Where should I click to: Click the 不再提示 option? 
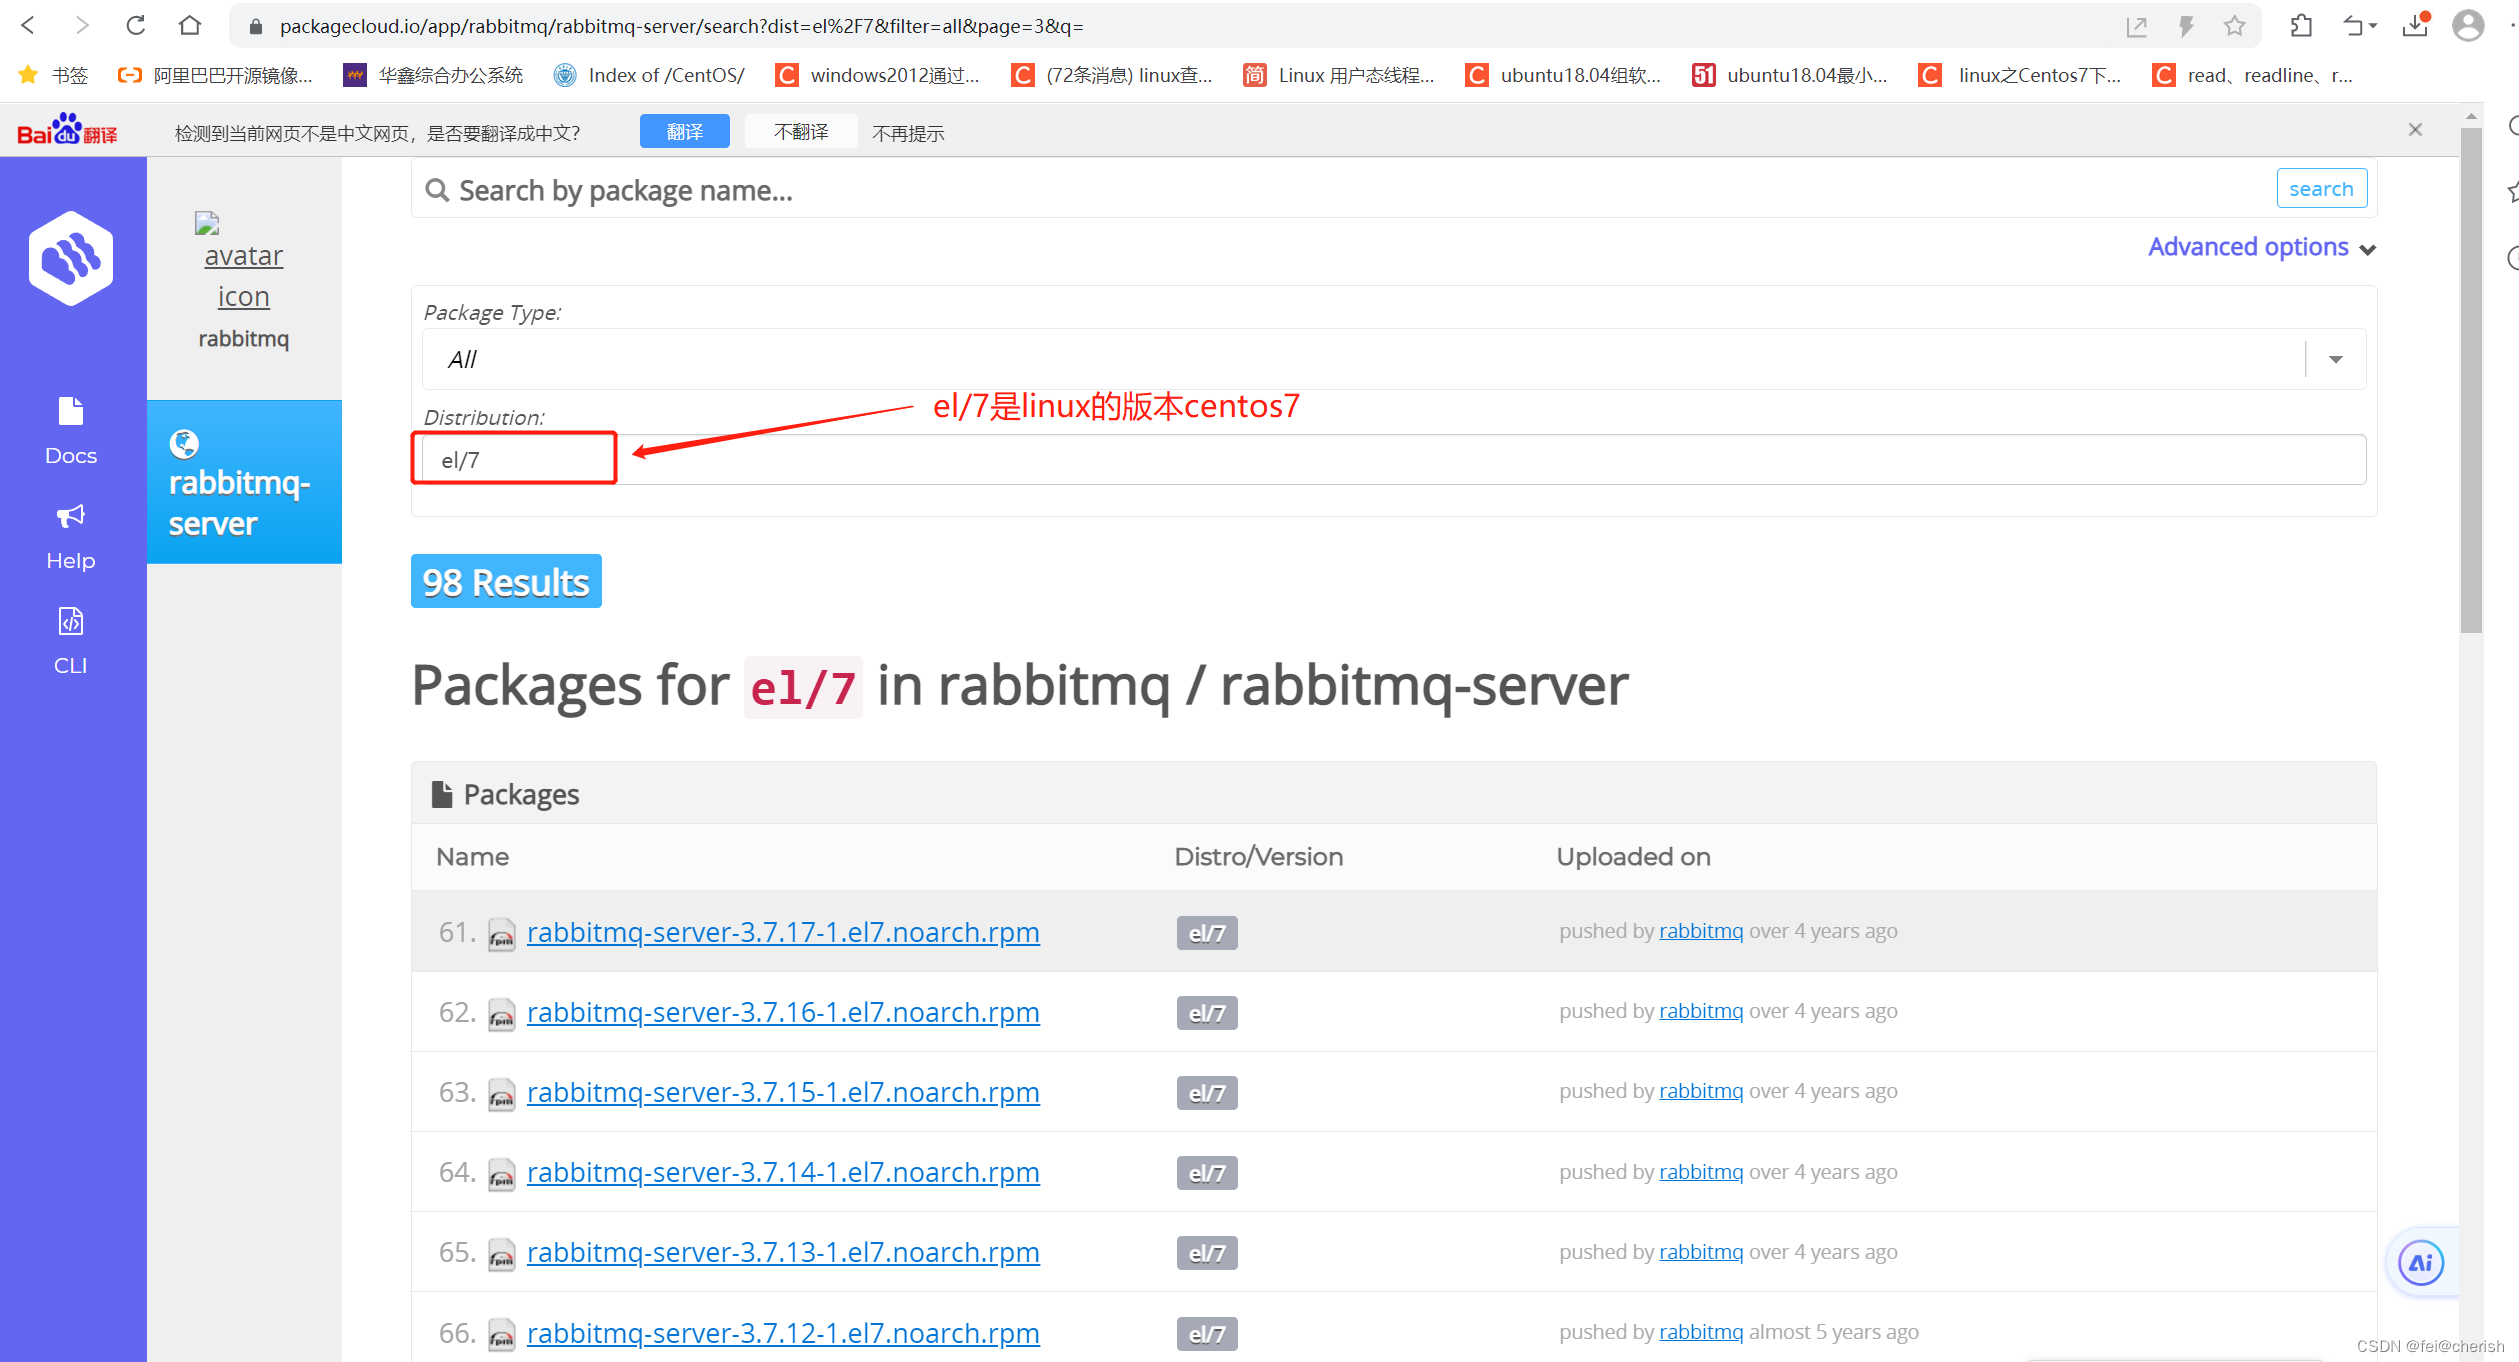point(908,133)
